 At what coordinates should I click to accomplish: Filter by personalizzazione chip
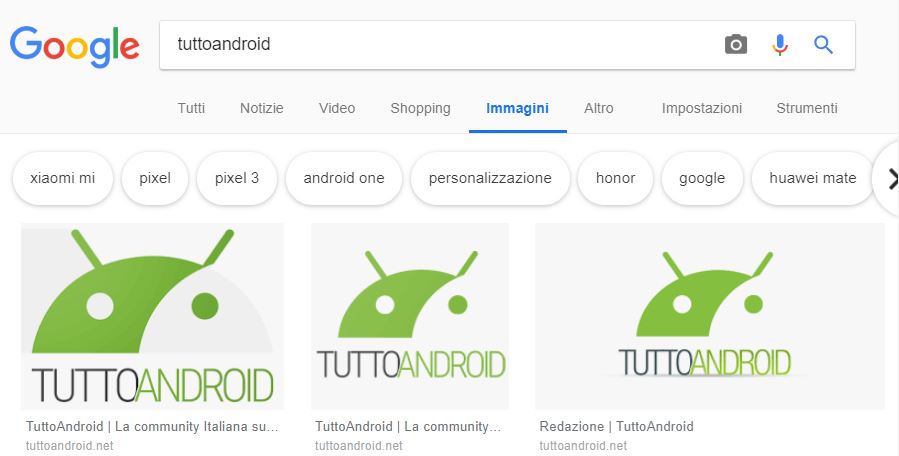pyautogui.click(x=490, y=178)
